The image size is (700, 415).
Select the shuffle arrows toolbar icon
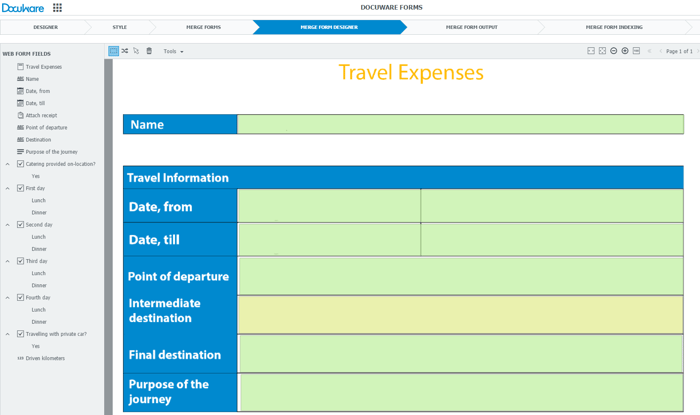click(125, 51)
